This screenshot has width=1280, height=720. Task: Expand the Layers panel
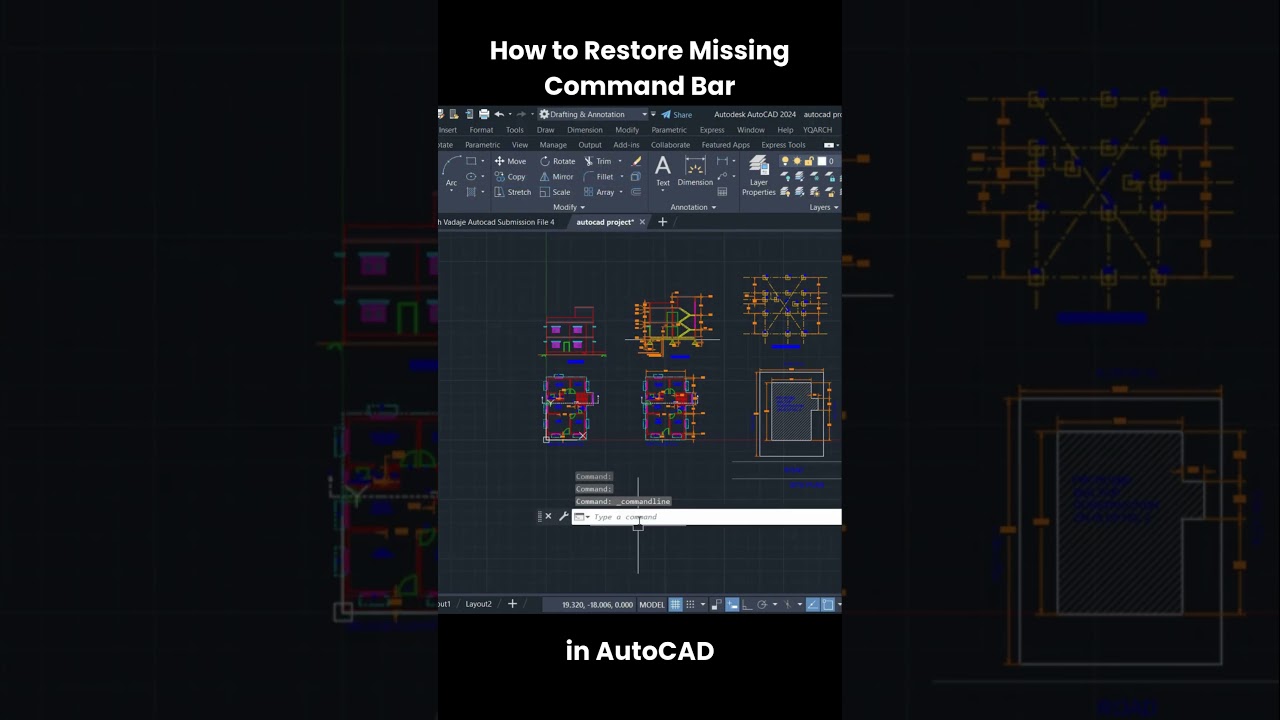click(x=824, y=207)
